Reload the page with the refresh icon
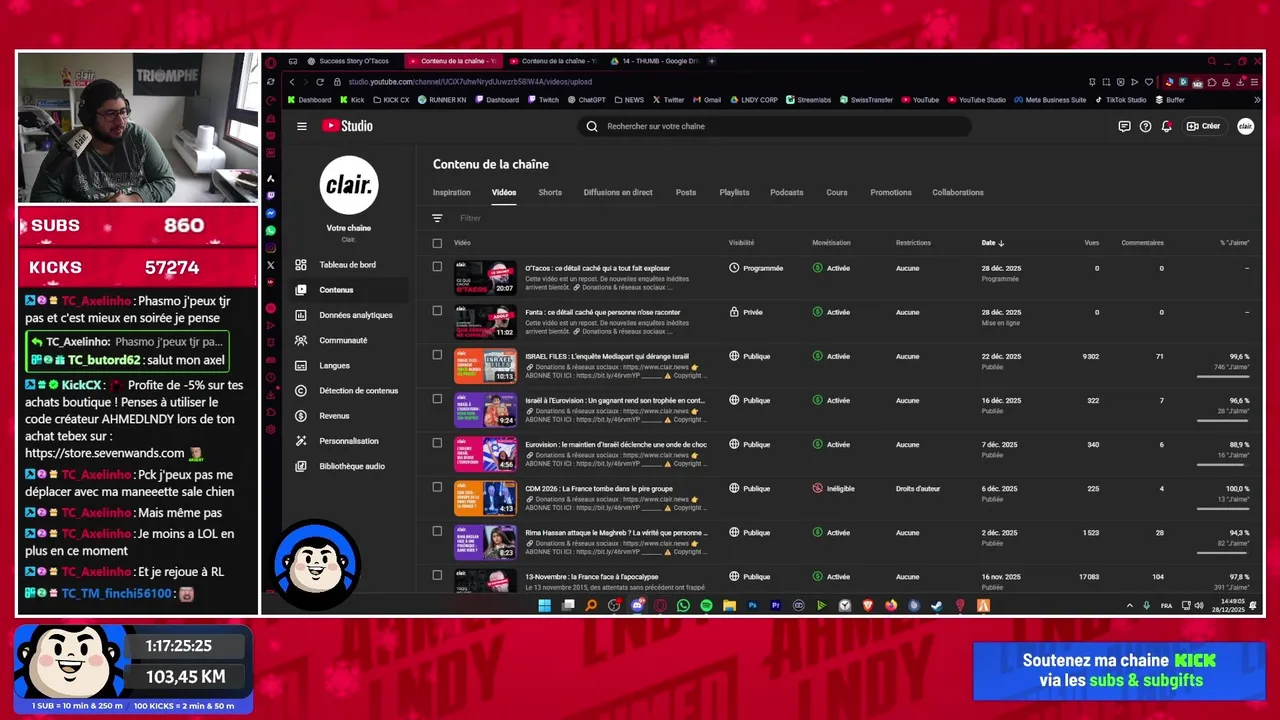This screenshot has height=720, width=1280. 320,82
